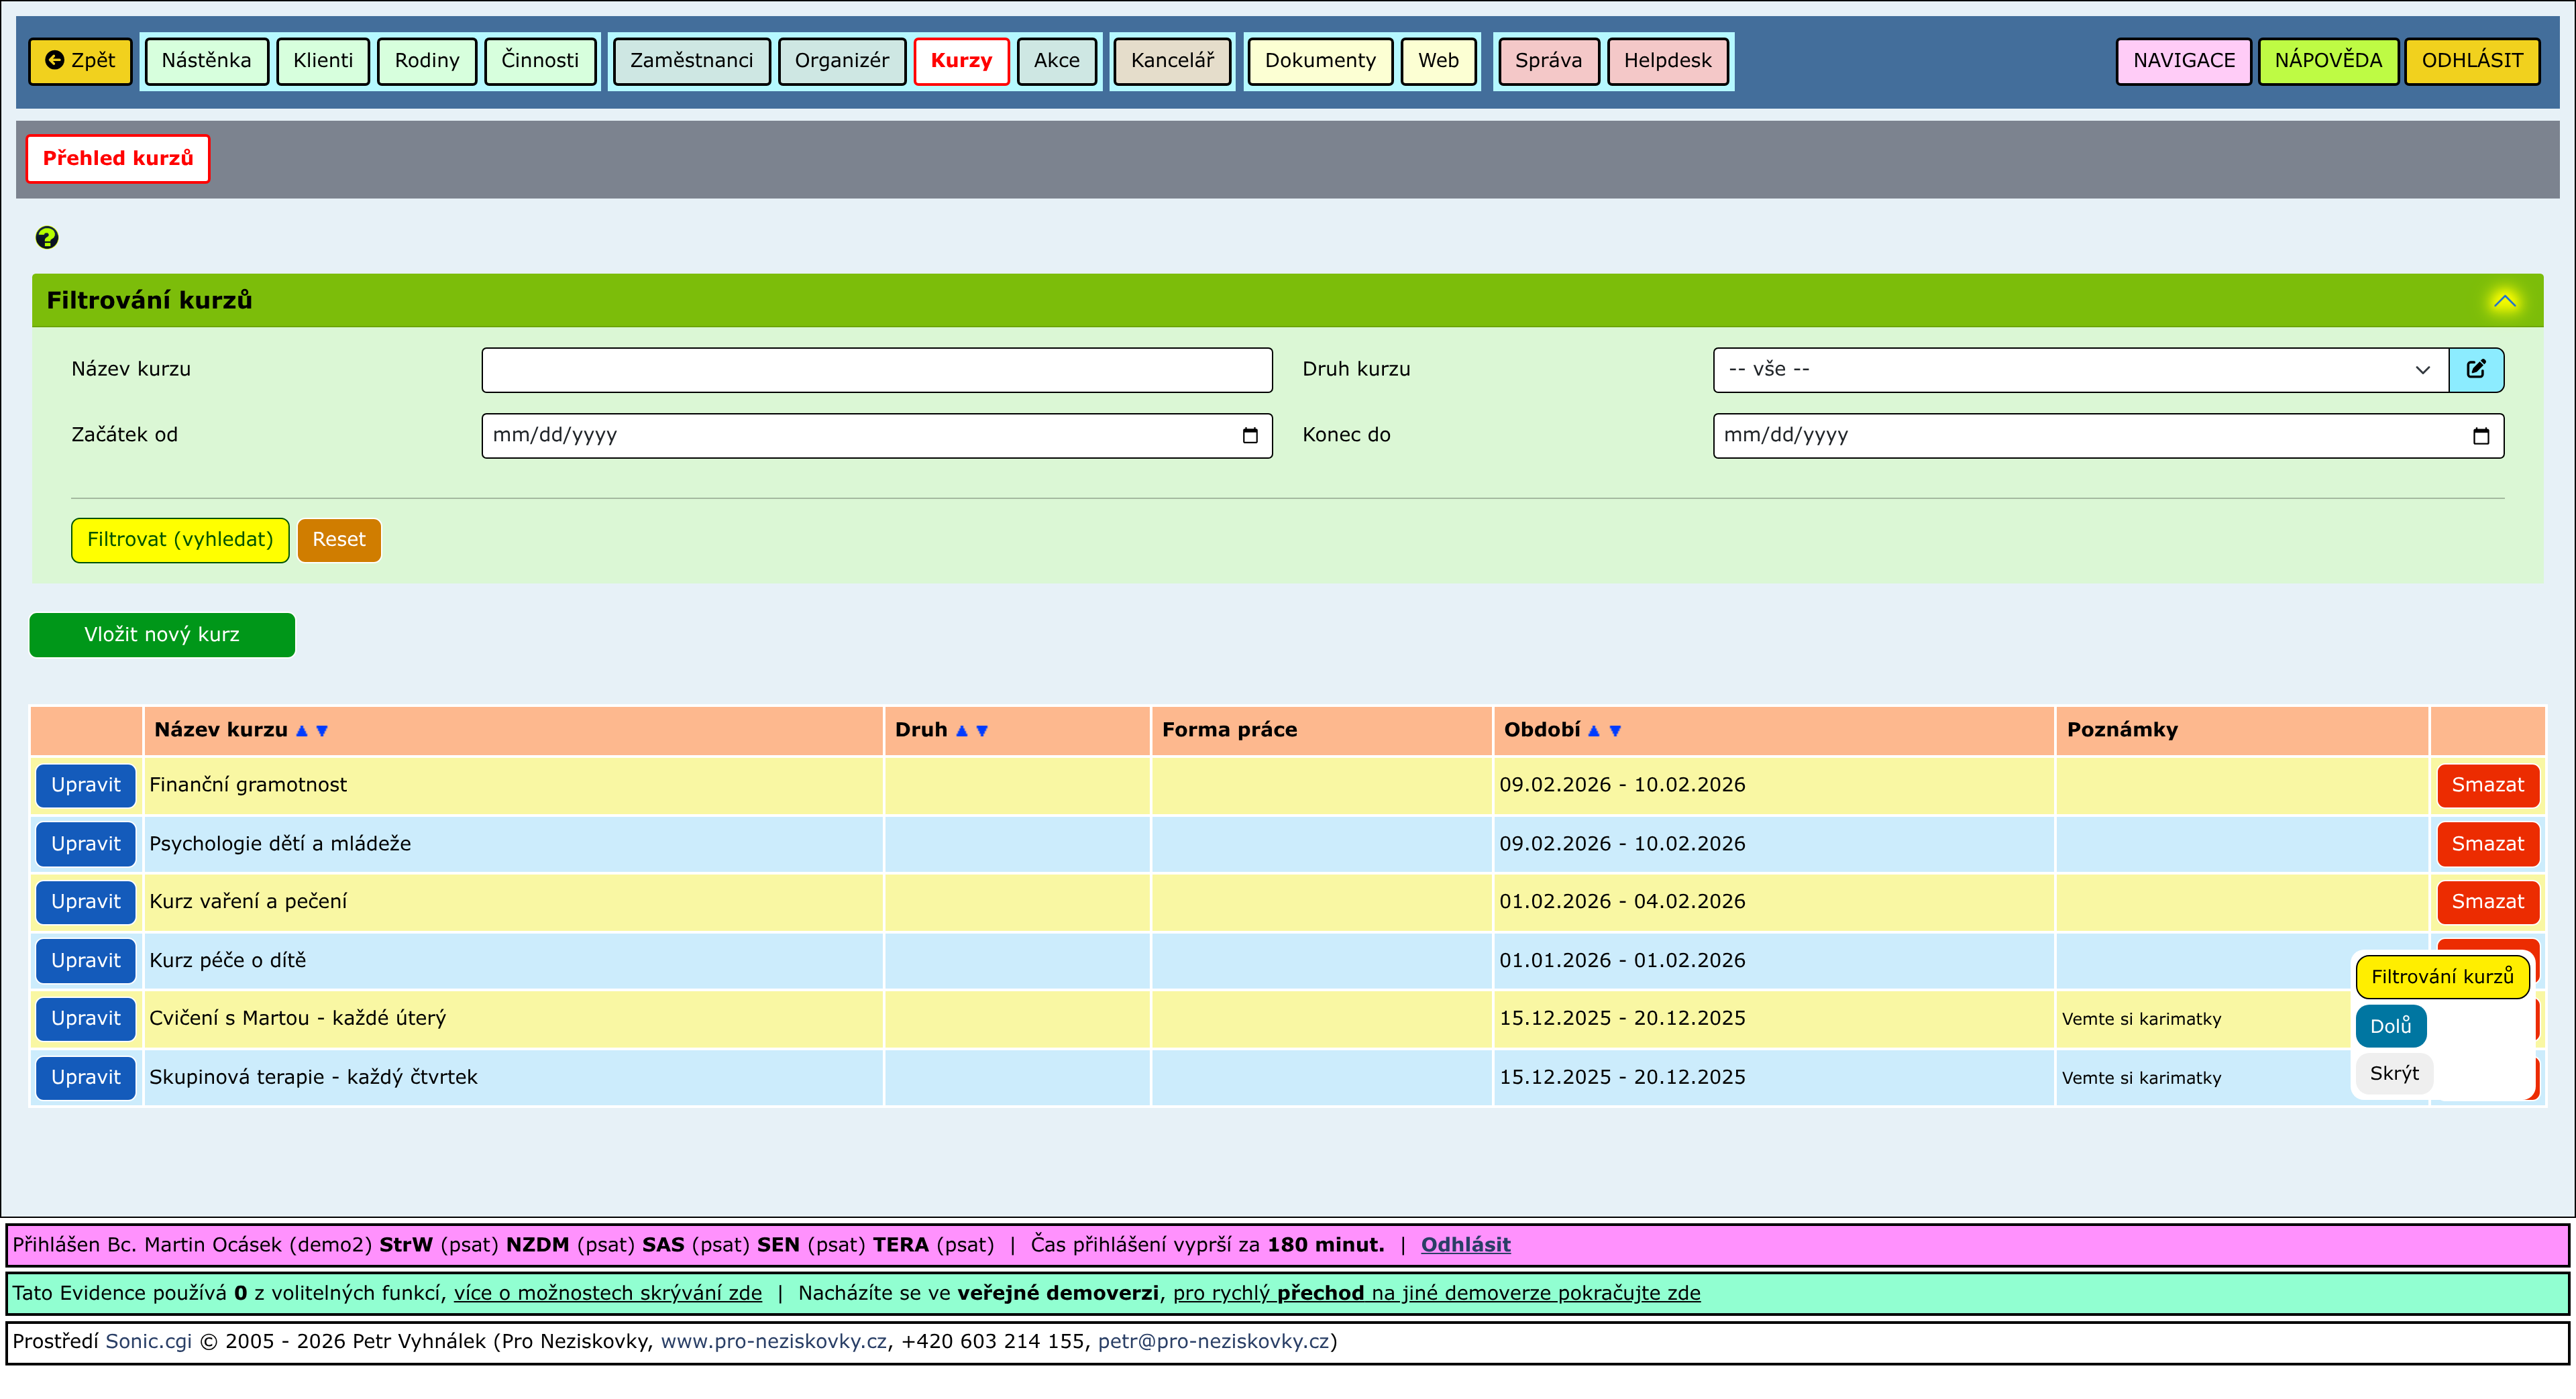Viewport: 2576px width, 1399px height.
Task: Open the Činnosti menu item
Action: point(540,61)
